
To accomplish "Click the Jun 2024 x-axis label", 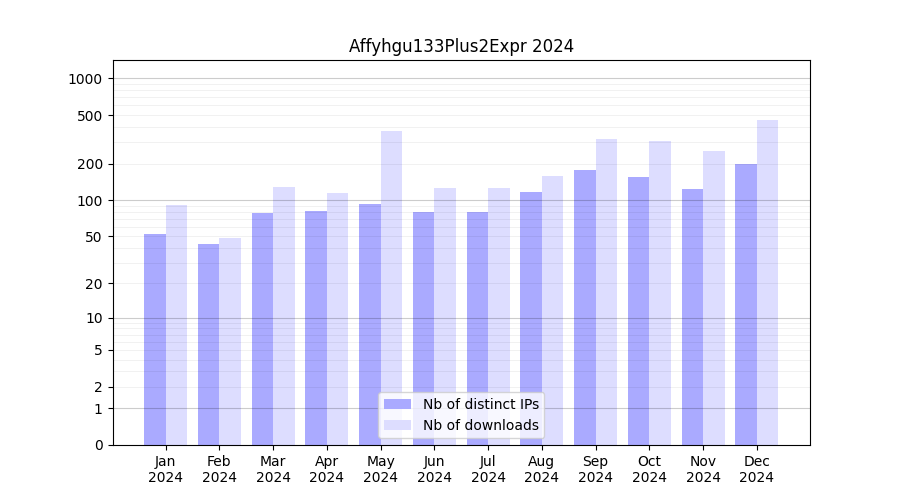I will pos(434,469).
